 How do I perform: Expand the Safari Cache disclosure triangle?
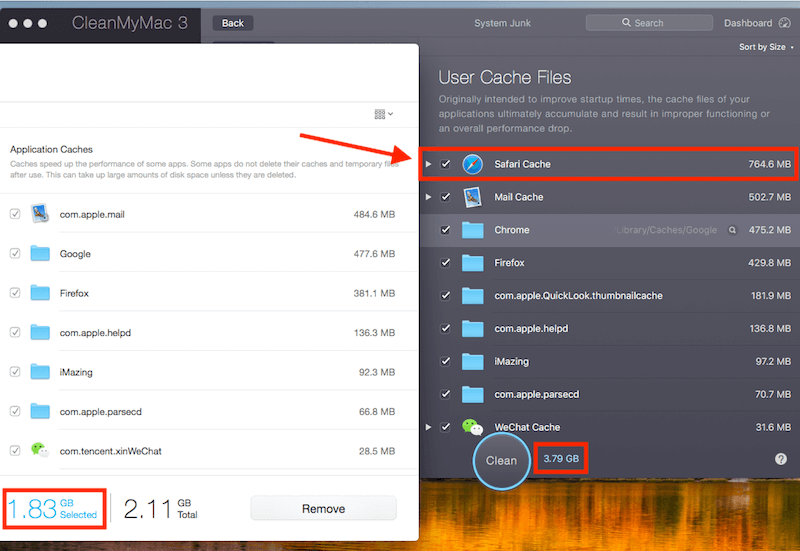click(429, 164)
